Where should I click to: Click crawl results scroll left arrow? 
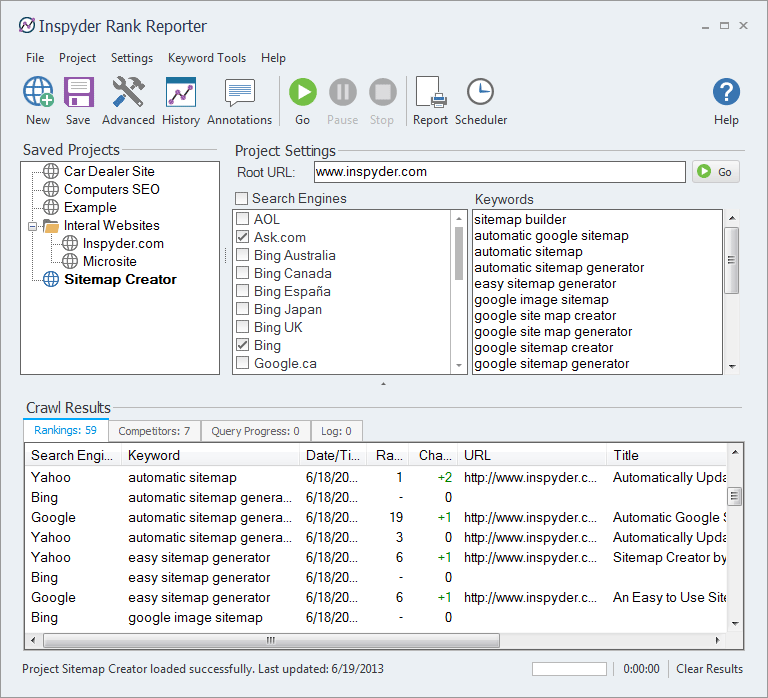click(x=33, y=640)
